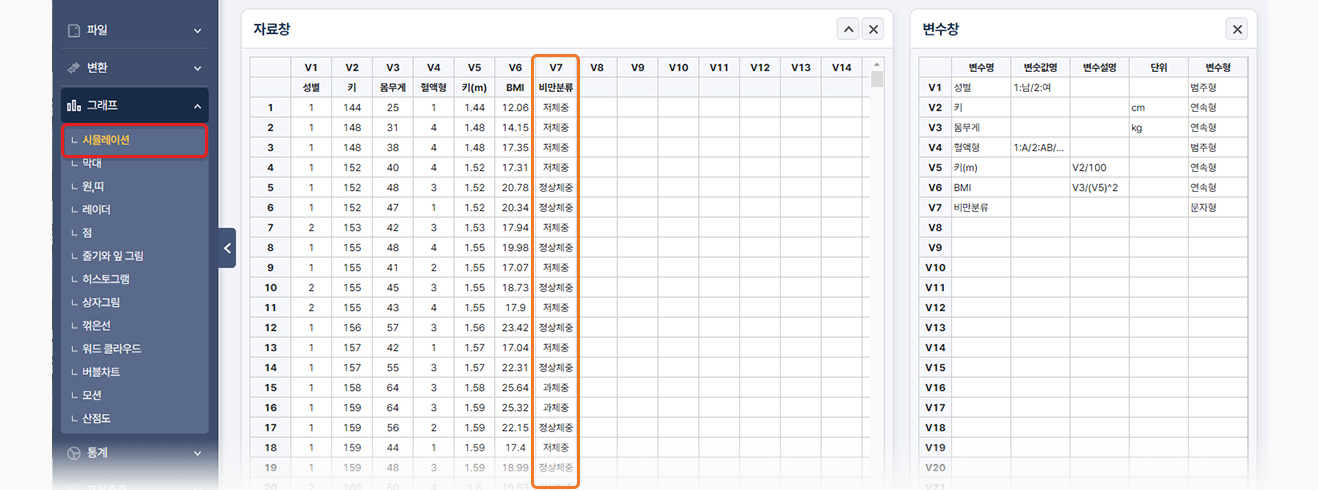The width and height of the screenshot is (1318, 490).
Task: Select 산점도 from the graph list
Action: tap(97, 418)
